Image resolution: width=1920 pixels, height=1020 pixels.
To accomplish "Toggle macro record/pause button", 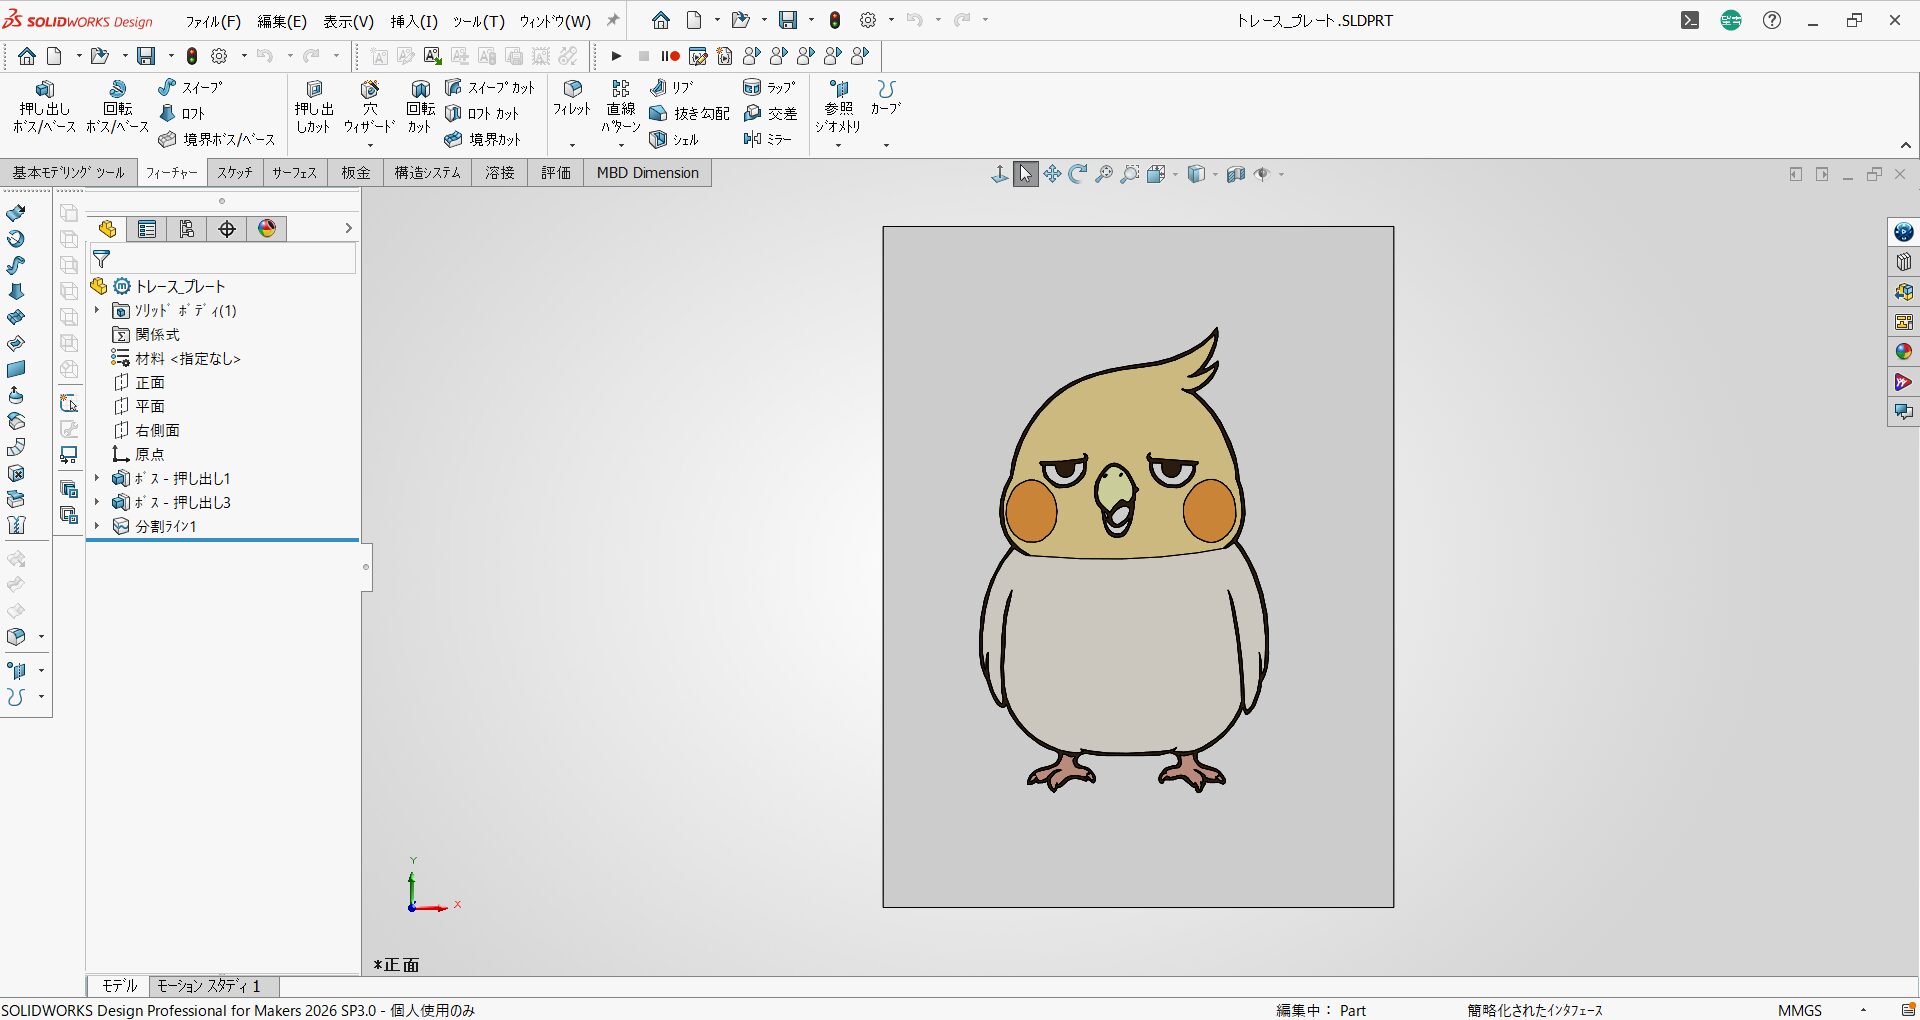I will click(x=670, y=56).
